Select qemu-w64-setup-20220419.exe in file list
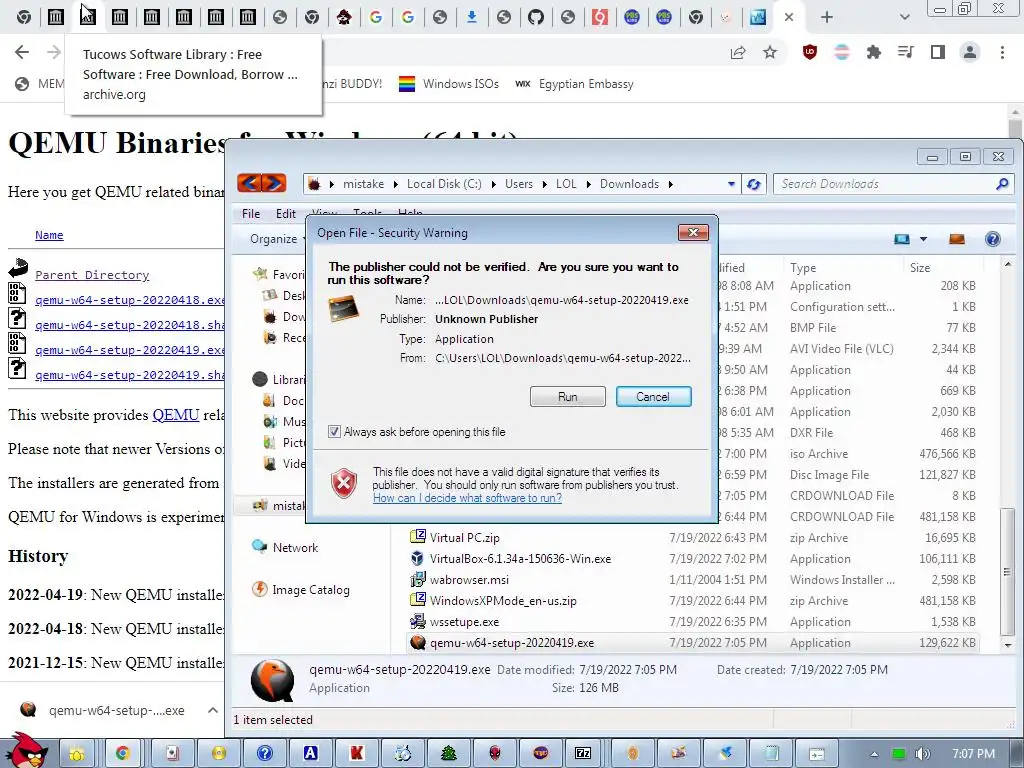Image resolution: width=1024 pixels, height=768 pixels. [511, 643]
